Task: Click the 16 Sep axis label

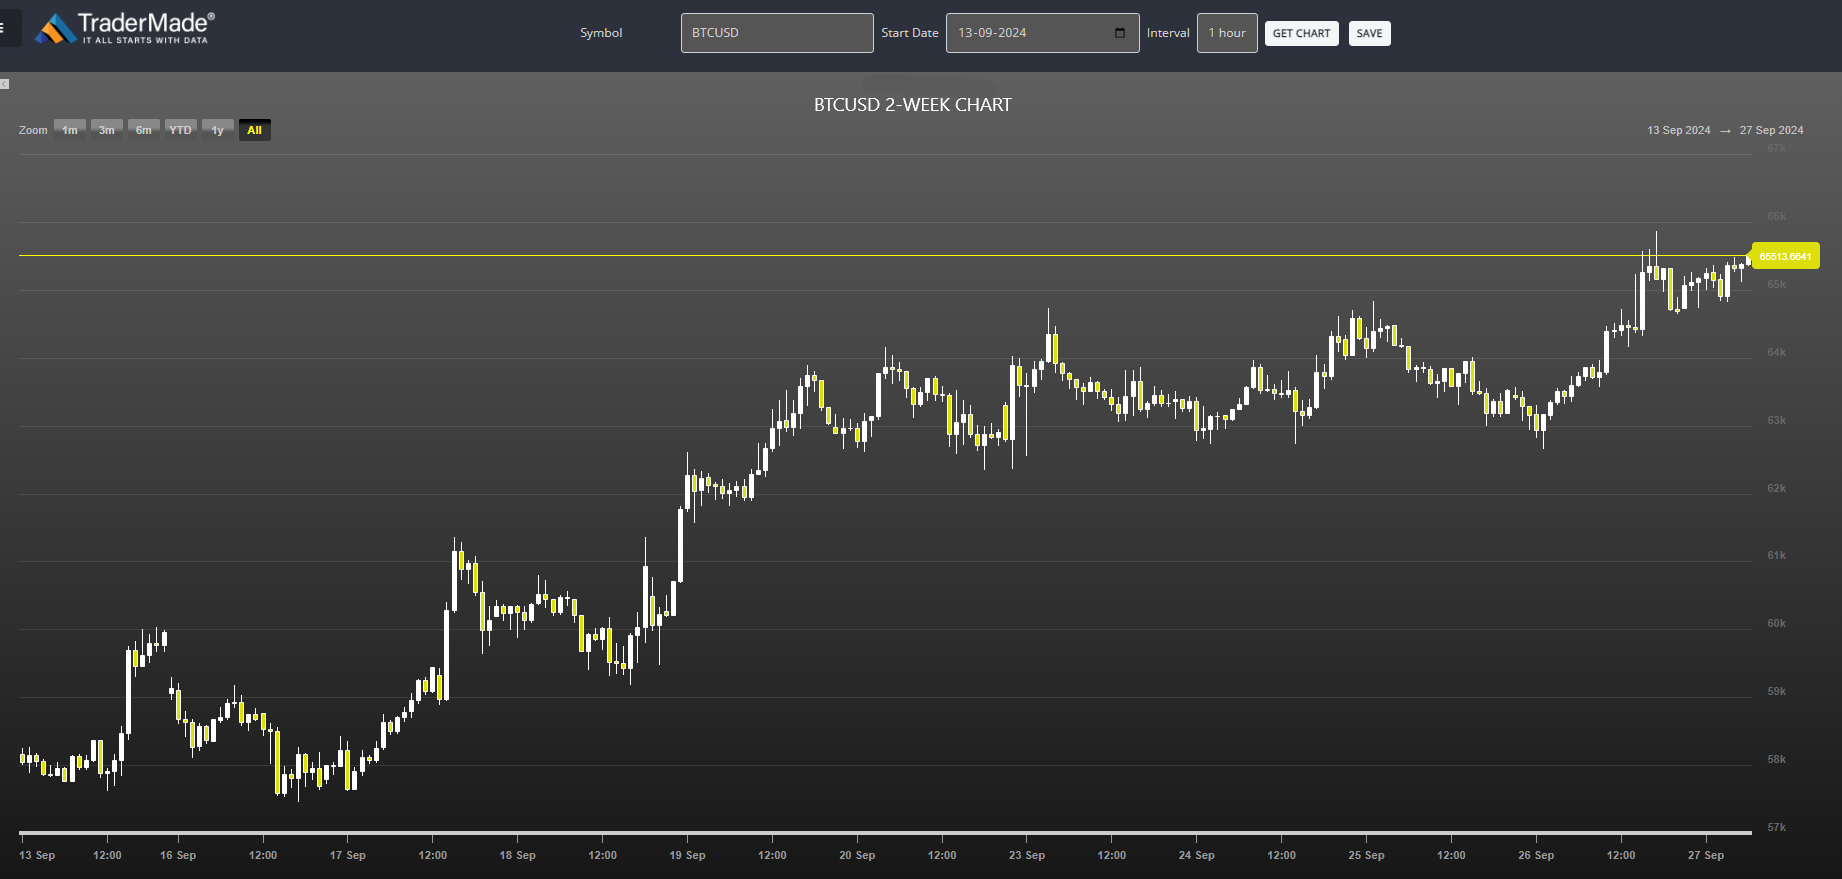Action: tap(178, 855)
